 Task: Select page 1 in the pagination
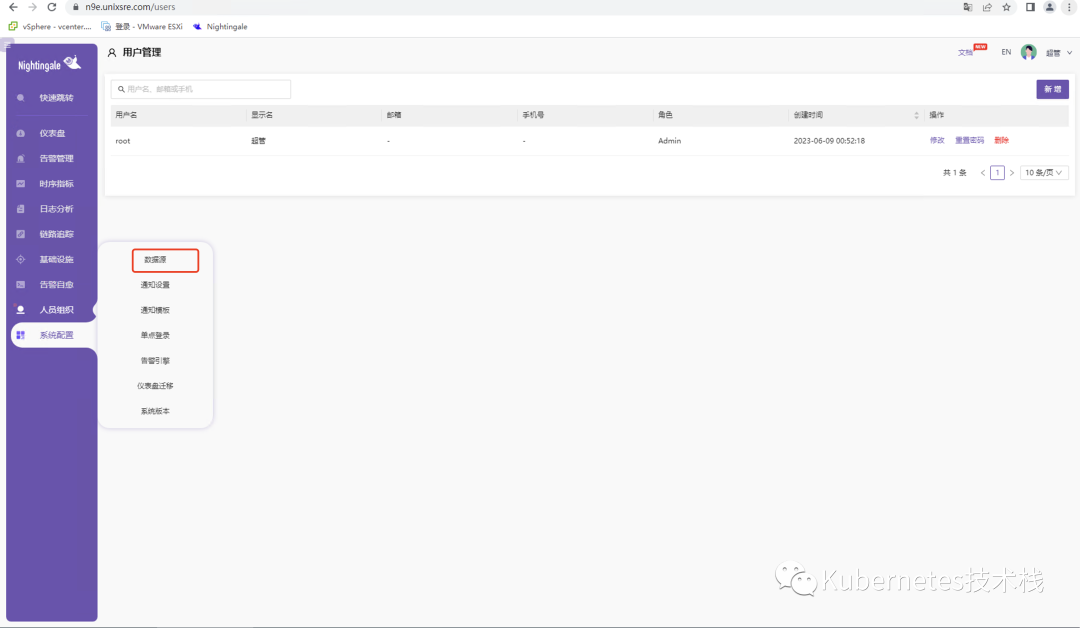click(997, 173)
